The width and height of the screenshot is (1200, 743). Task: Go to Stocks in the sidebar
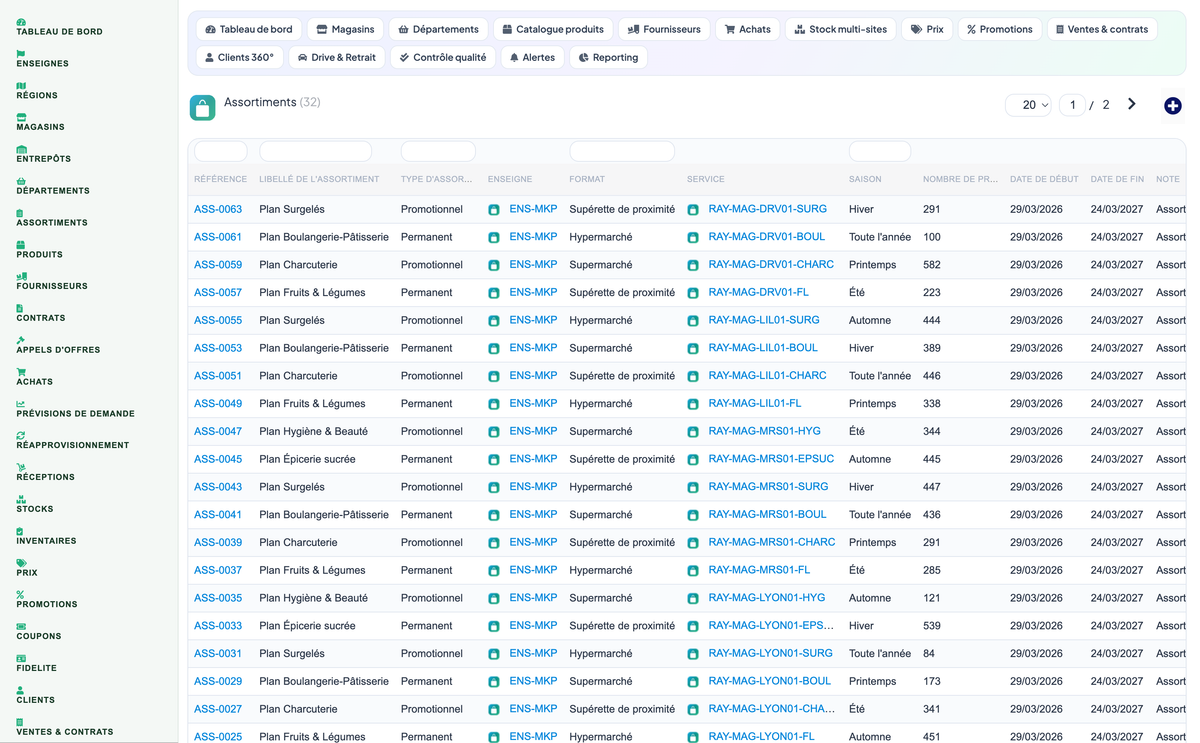pos(35,504)
